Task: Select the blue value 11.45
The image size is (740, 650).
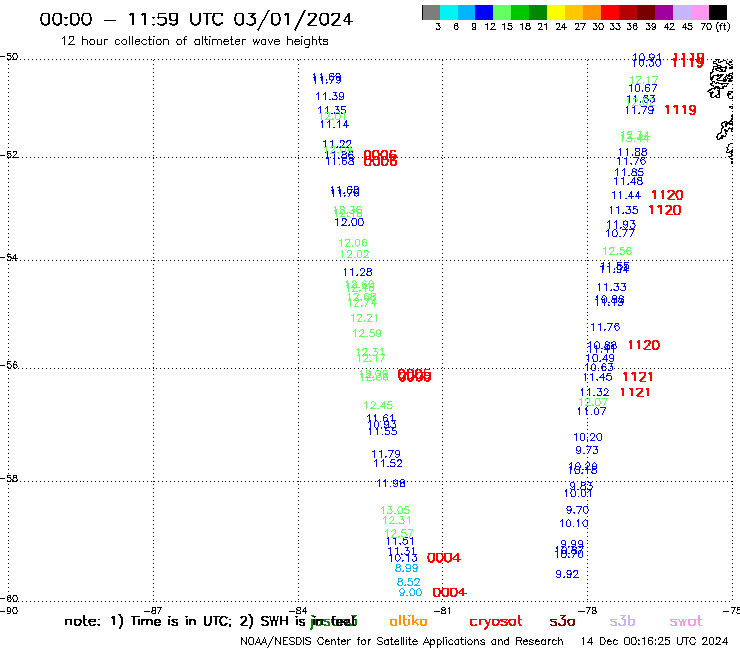Action: coord(598,377)
